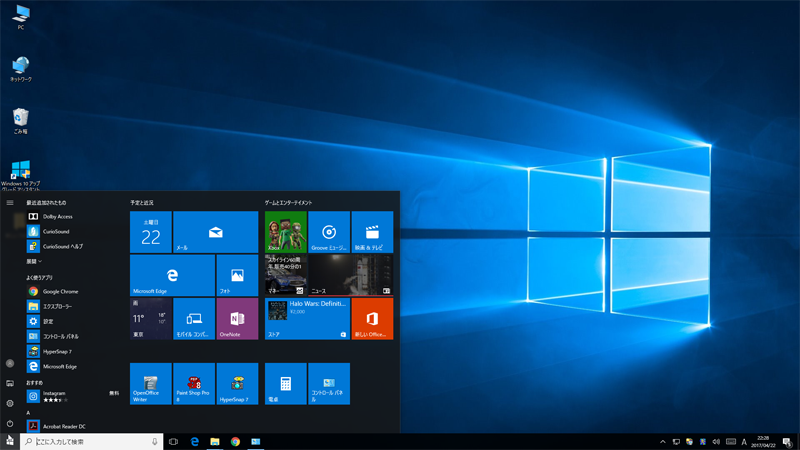800x450 pixels.
Task: Open the Movies & TV tile
Action: point(372,232)
